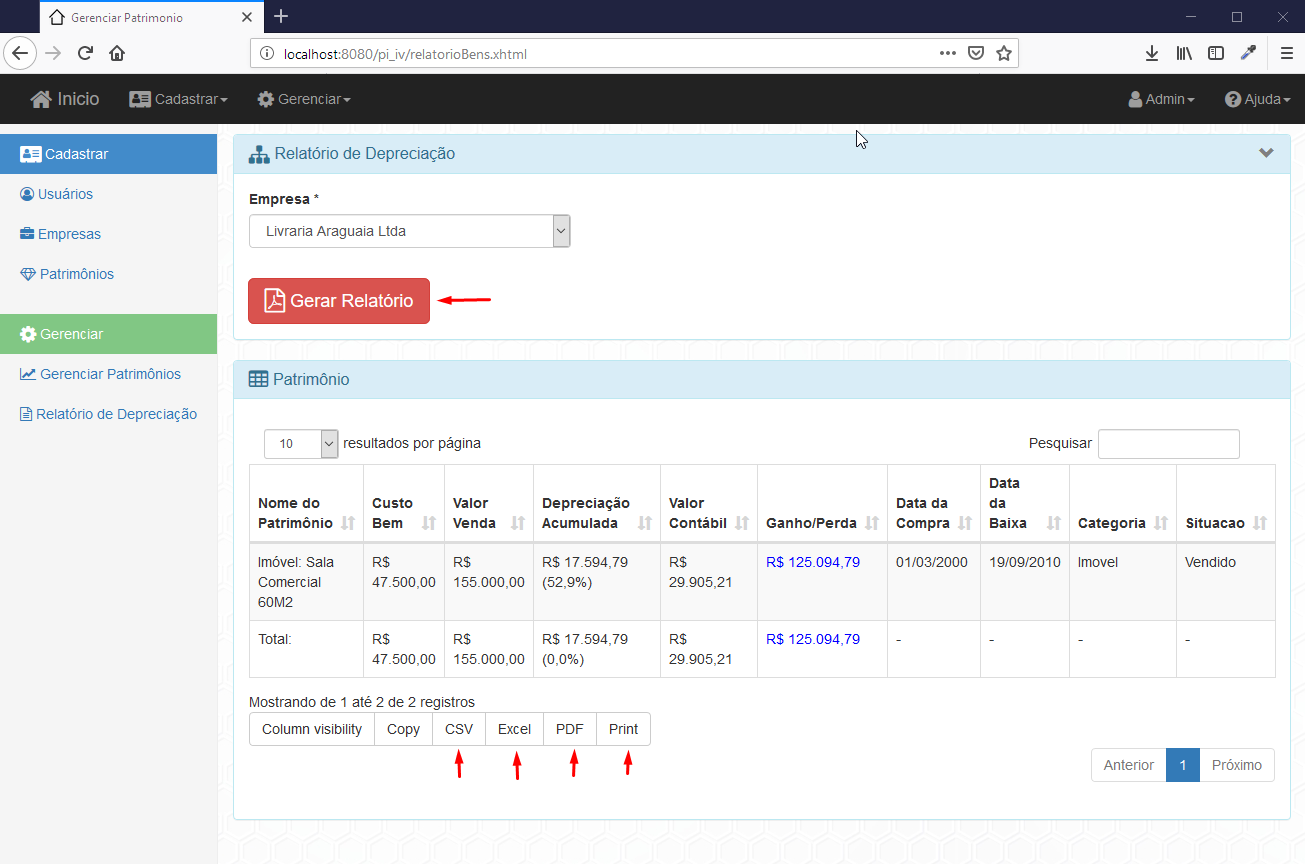The width and height of the screenshot is (1305, 864).
Task: Click the 01/03/2000 purchase date cell
Action: pos(934,582)
